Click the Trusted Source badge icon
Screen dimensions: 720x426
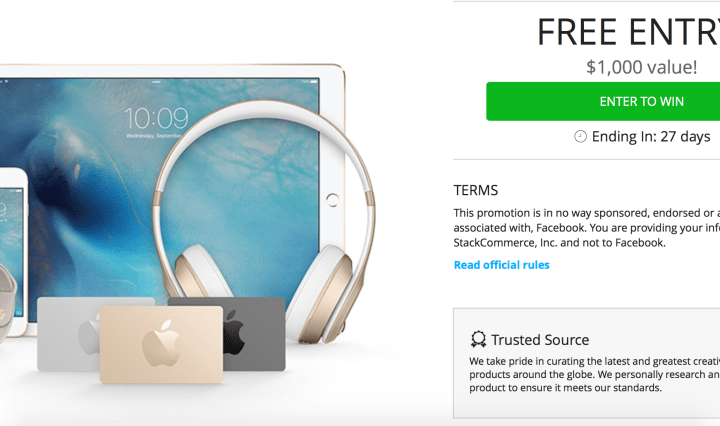click(478, 339)
